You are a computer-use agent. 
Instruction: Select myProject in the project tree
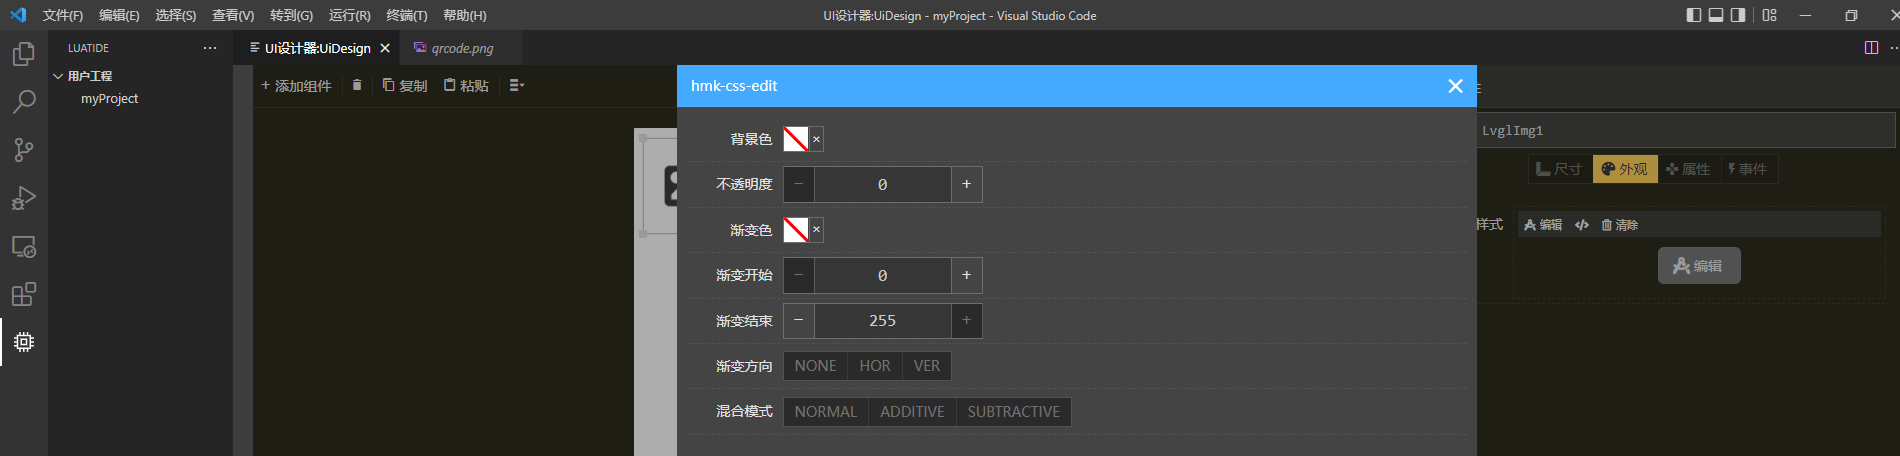(x=110, y=99)
